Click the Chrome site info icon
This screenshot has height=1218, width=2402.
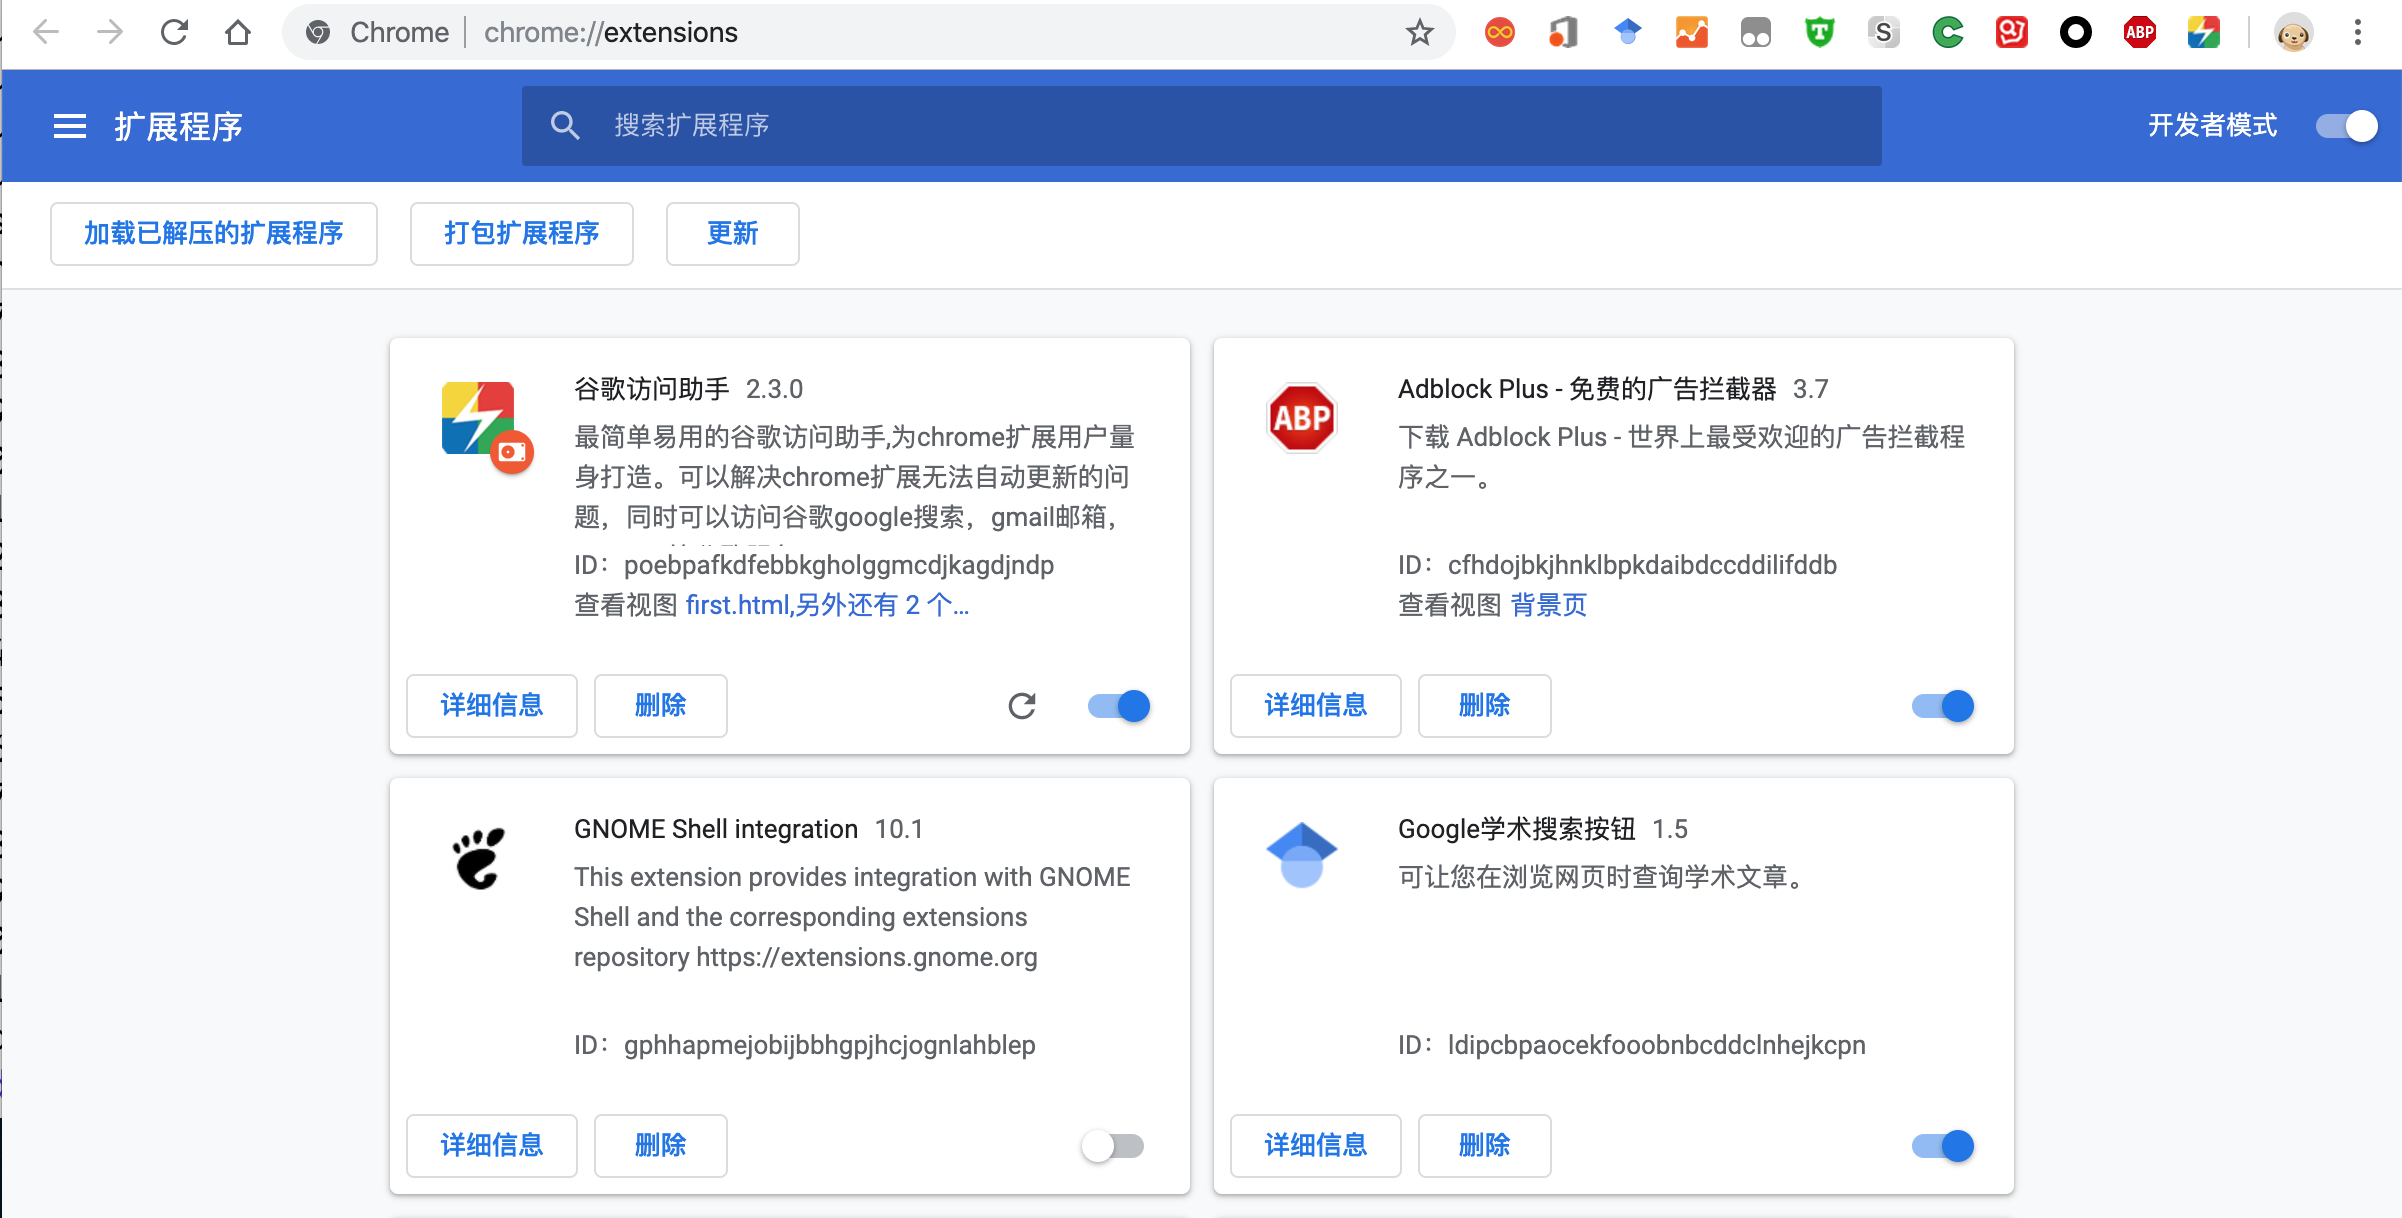(318, 33)
